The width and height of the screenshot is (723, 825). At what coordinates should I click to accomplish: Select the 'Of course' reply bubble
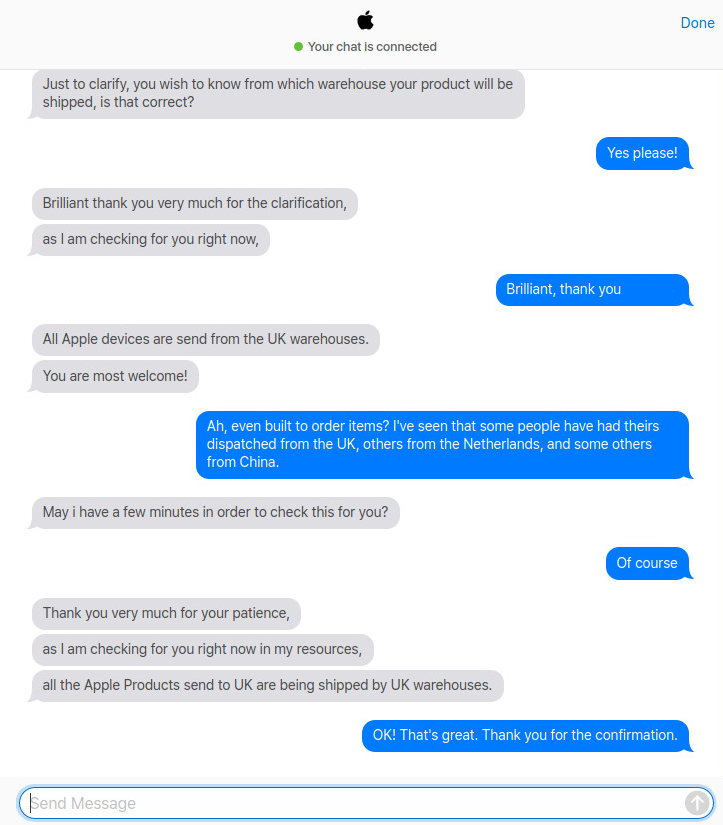648,563
